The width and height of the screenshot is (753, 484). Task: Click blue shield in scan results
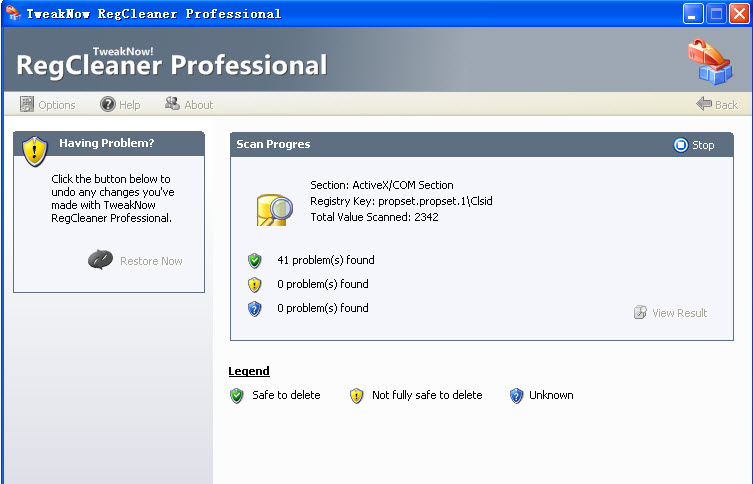click(x=255, y=309)
